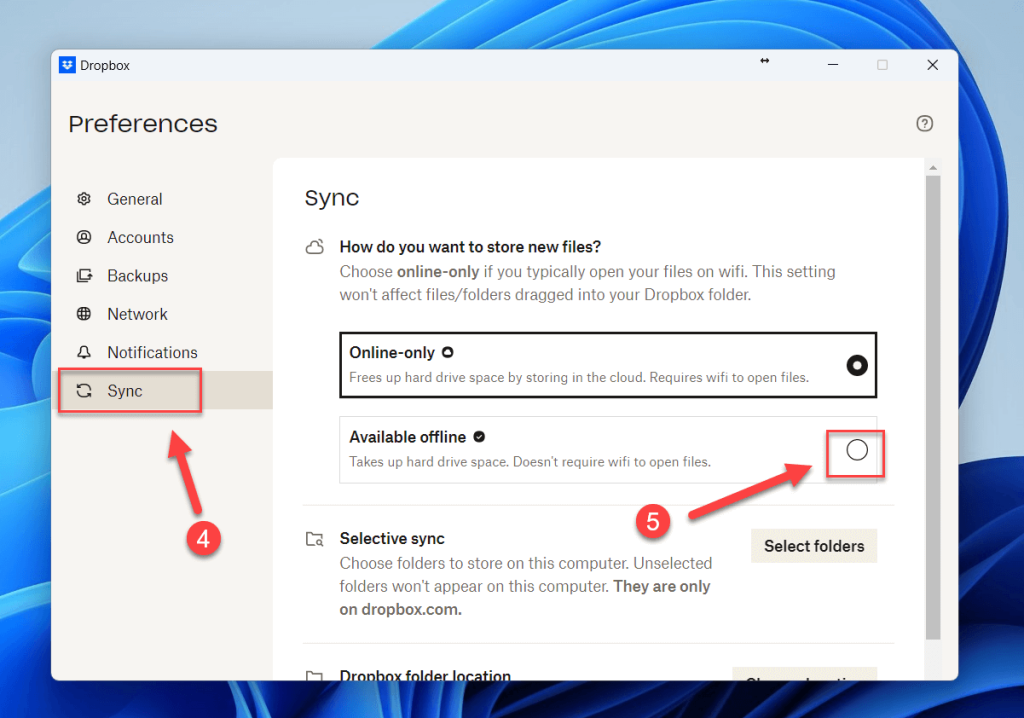Click "Takes up hard drive space" description
The image size is (1024, 718).
pos(530,462)
